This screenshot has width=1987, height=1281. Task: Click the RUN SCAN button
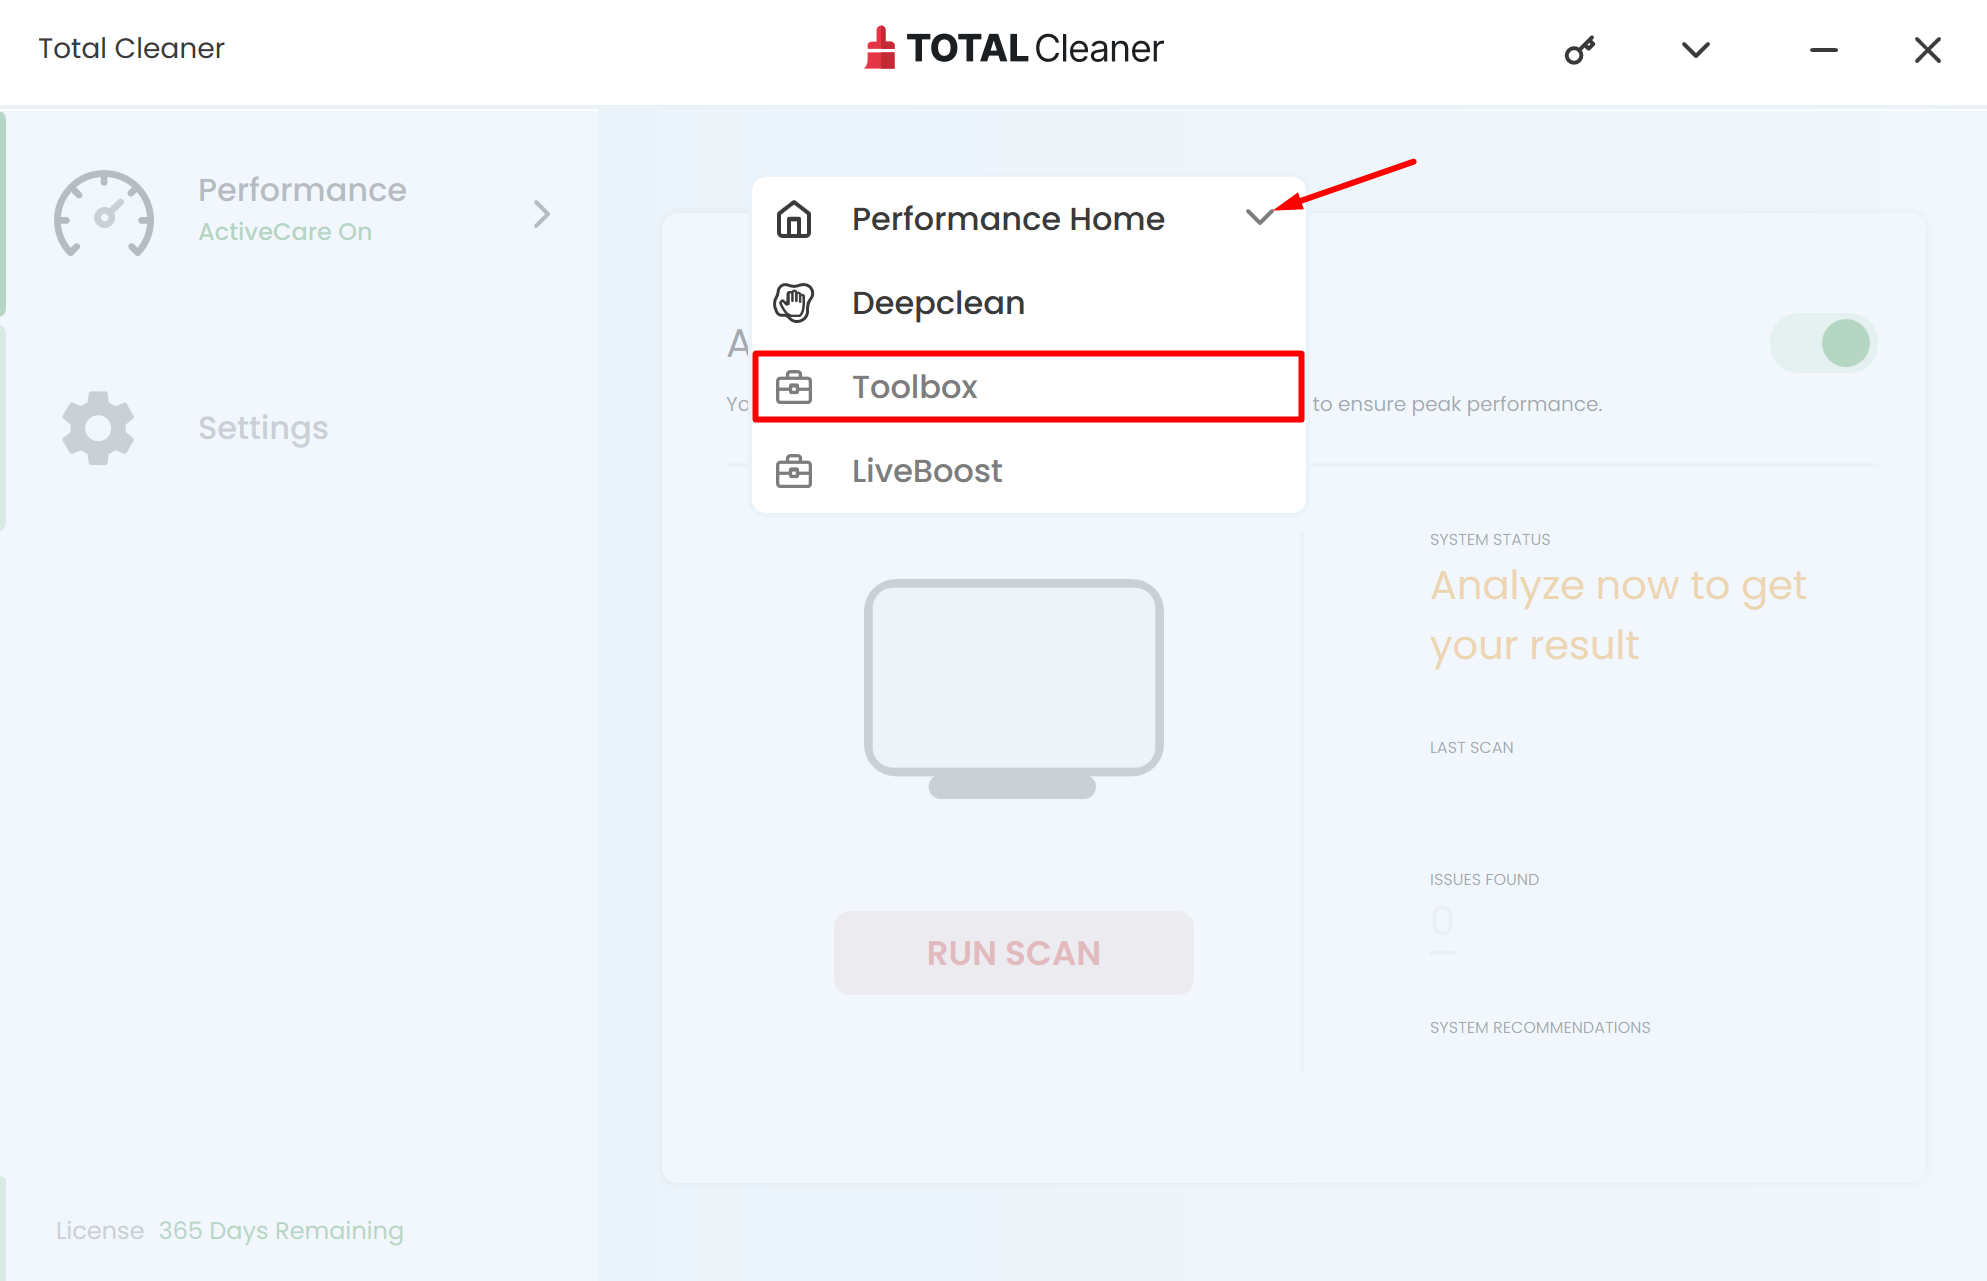(1014, 953)
